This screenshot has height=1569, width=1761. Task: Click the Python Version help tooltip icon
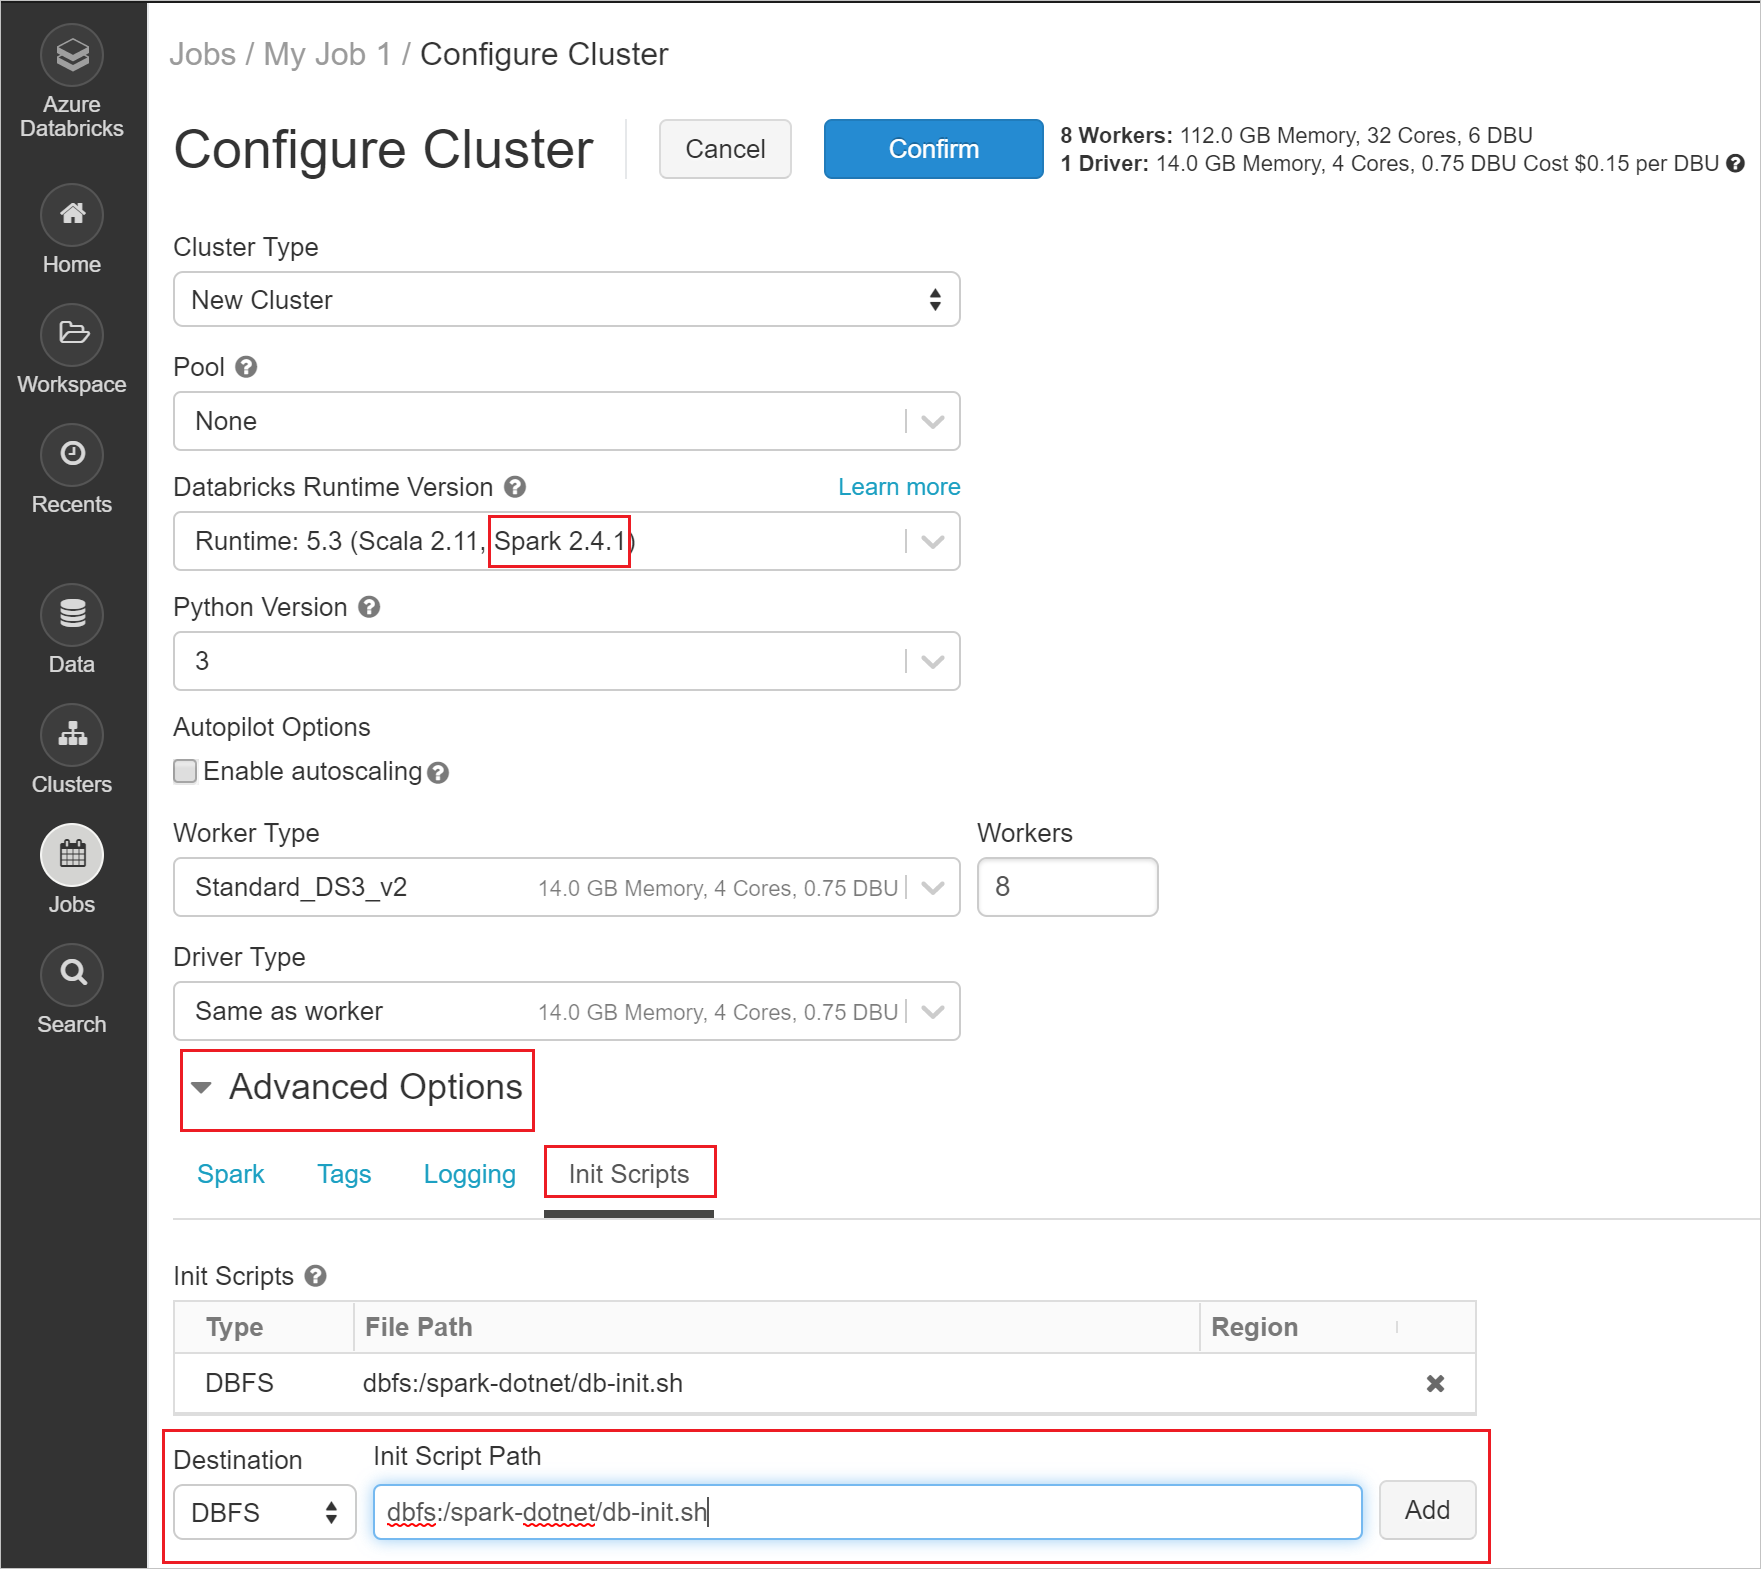(x=368, y=607)
